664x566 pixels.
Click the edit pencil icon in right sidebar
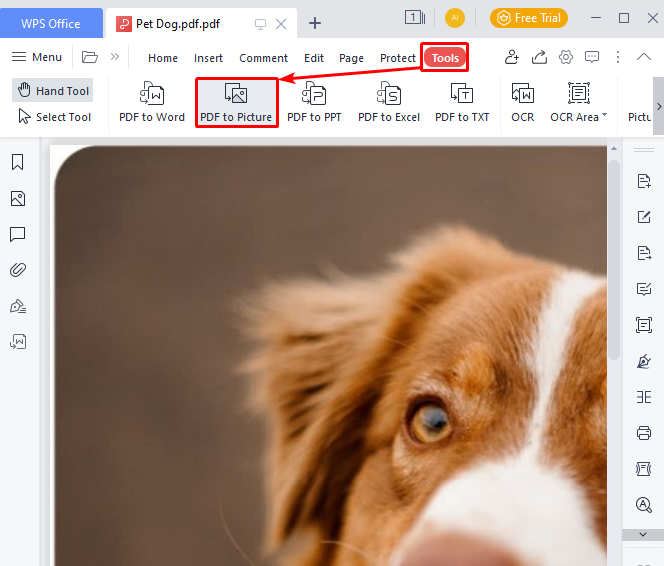point(644,217)
